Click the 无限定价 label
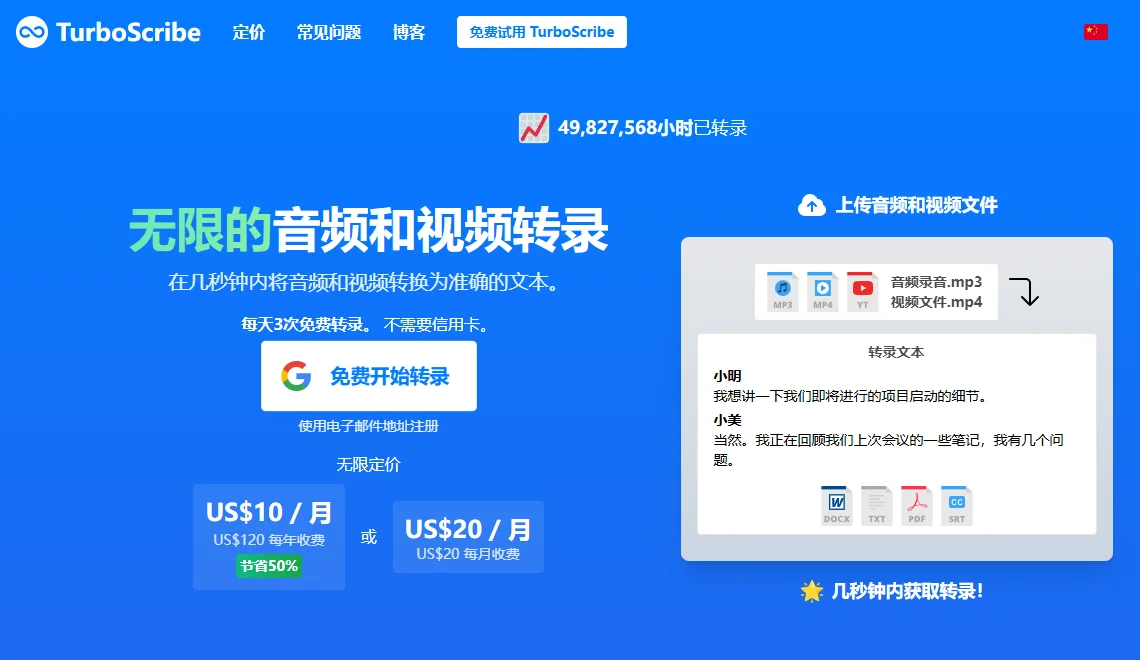This screenshot has height=660, width=1140. 369,464
